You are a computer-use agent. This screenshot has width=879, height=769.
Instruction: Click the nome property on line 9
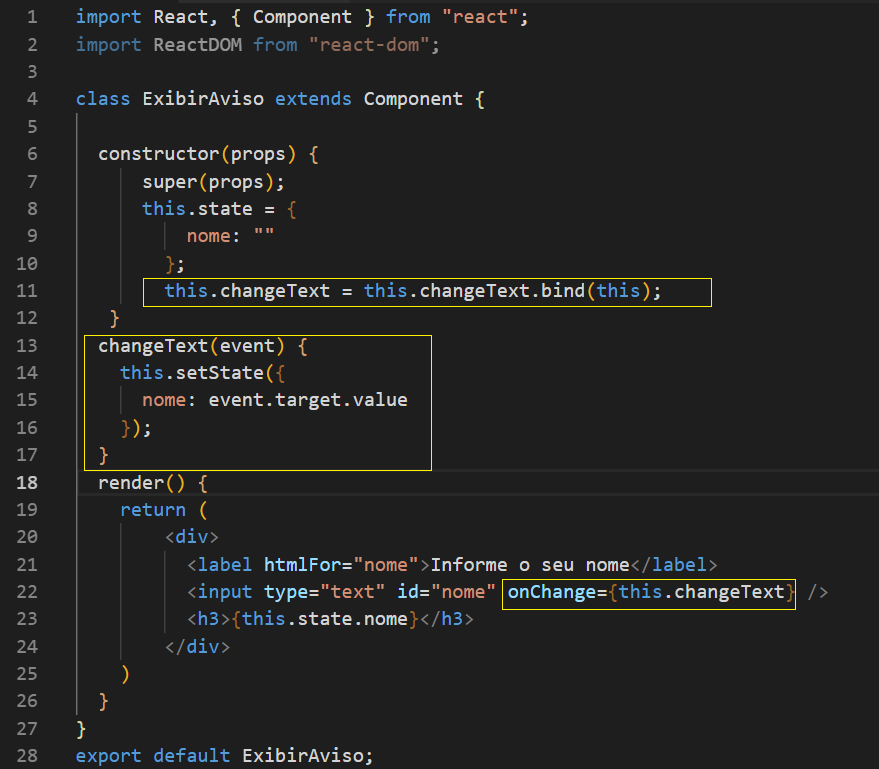(x=208, y=236)
